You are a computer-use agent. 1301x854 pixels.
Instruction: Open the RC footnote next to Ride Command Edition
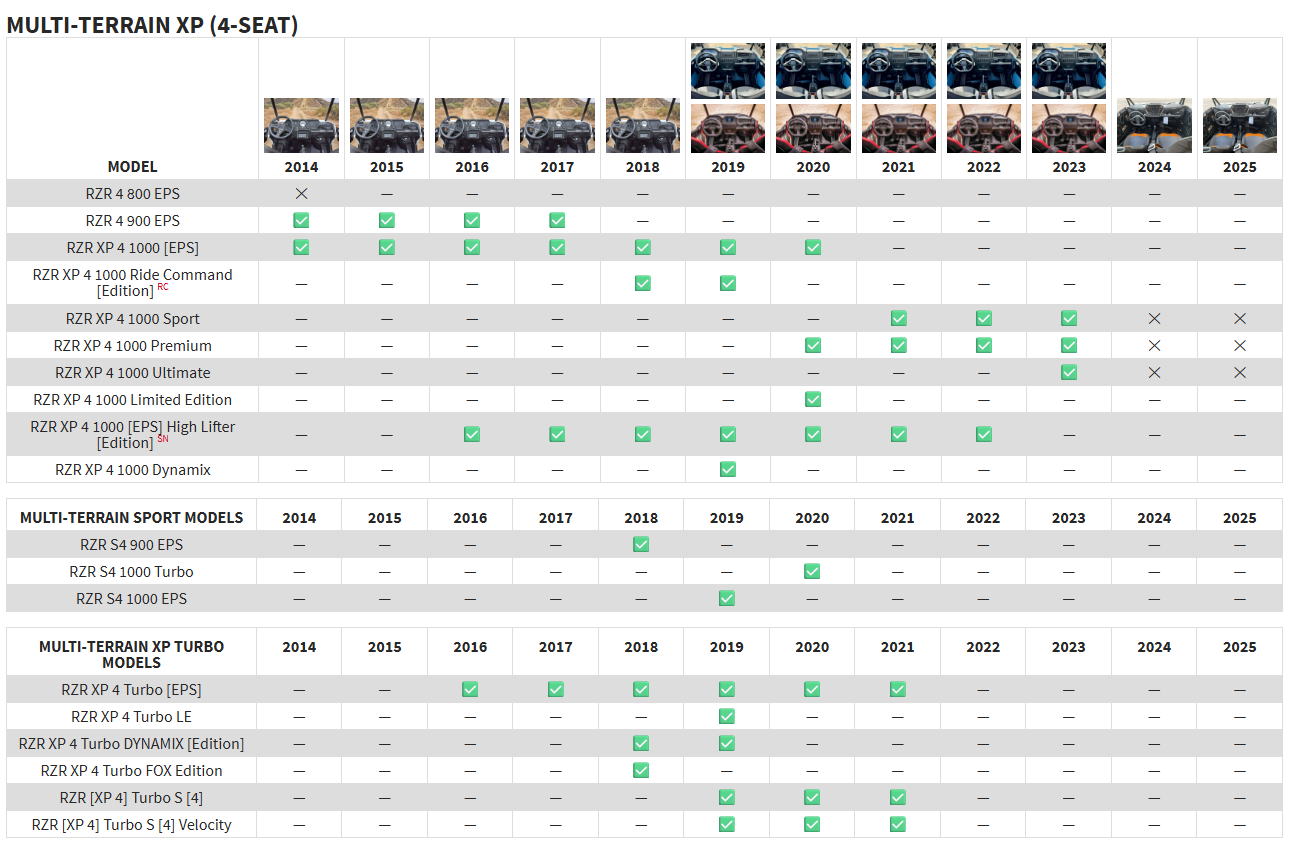(x=163, y=287)
